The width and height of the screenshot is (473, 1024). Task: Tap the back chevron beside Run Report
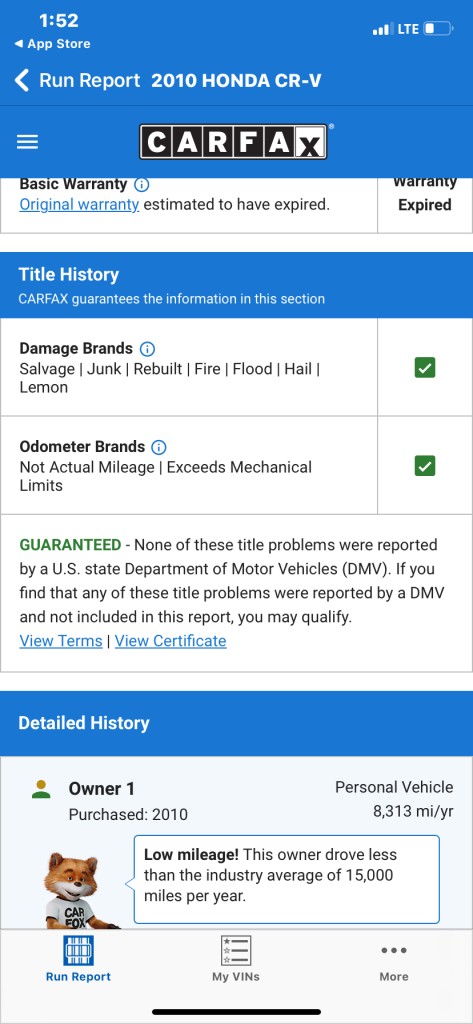pos(22,80)
